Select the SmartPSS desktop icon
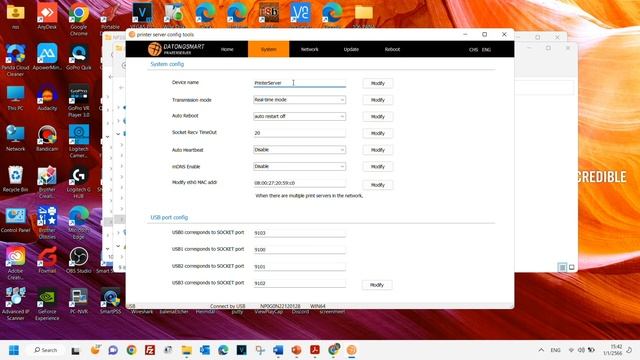The image size is (640, 360). pyautogui.click(x=110, y=301)
